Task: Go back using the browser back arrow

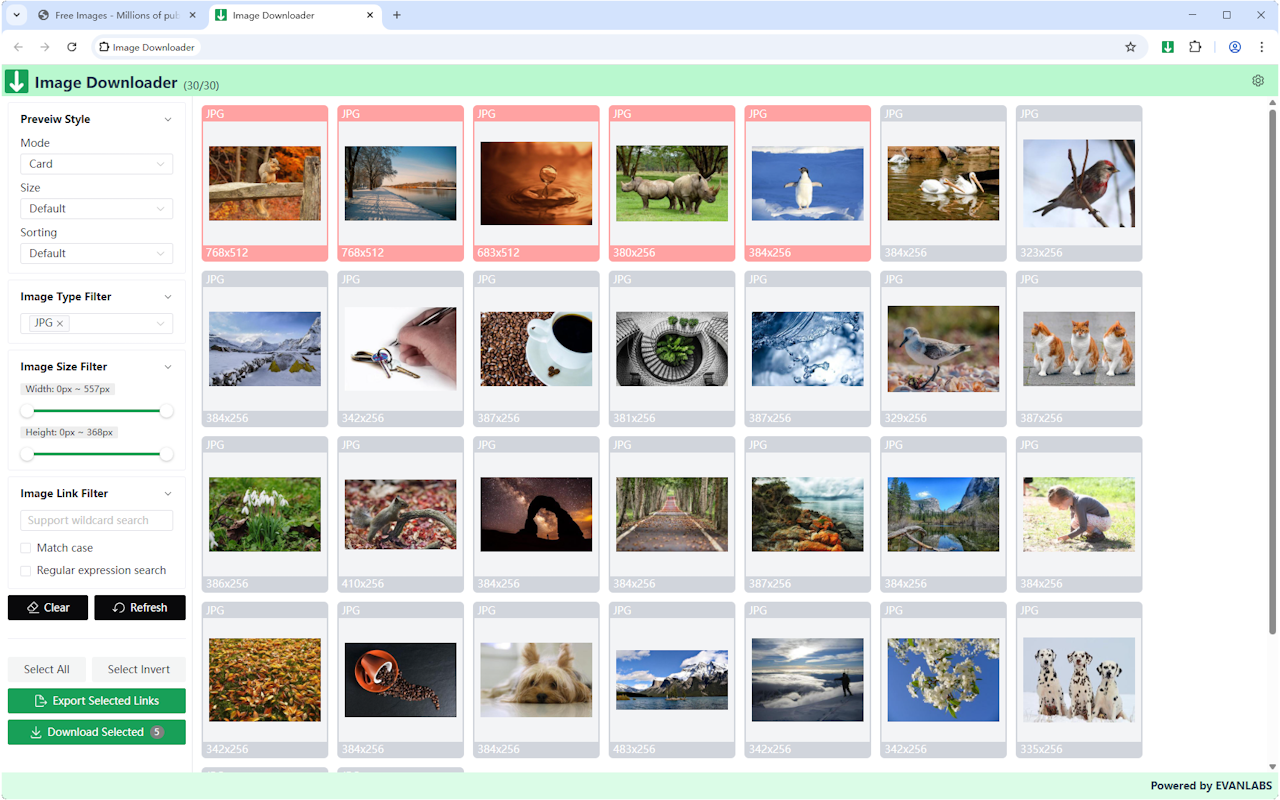Action: coord(18,47)
